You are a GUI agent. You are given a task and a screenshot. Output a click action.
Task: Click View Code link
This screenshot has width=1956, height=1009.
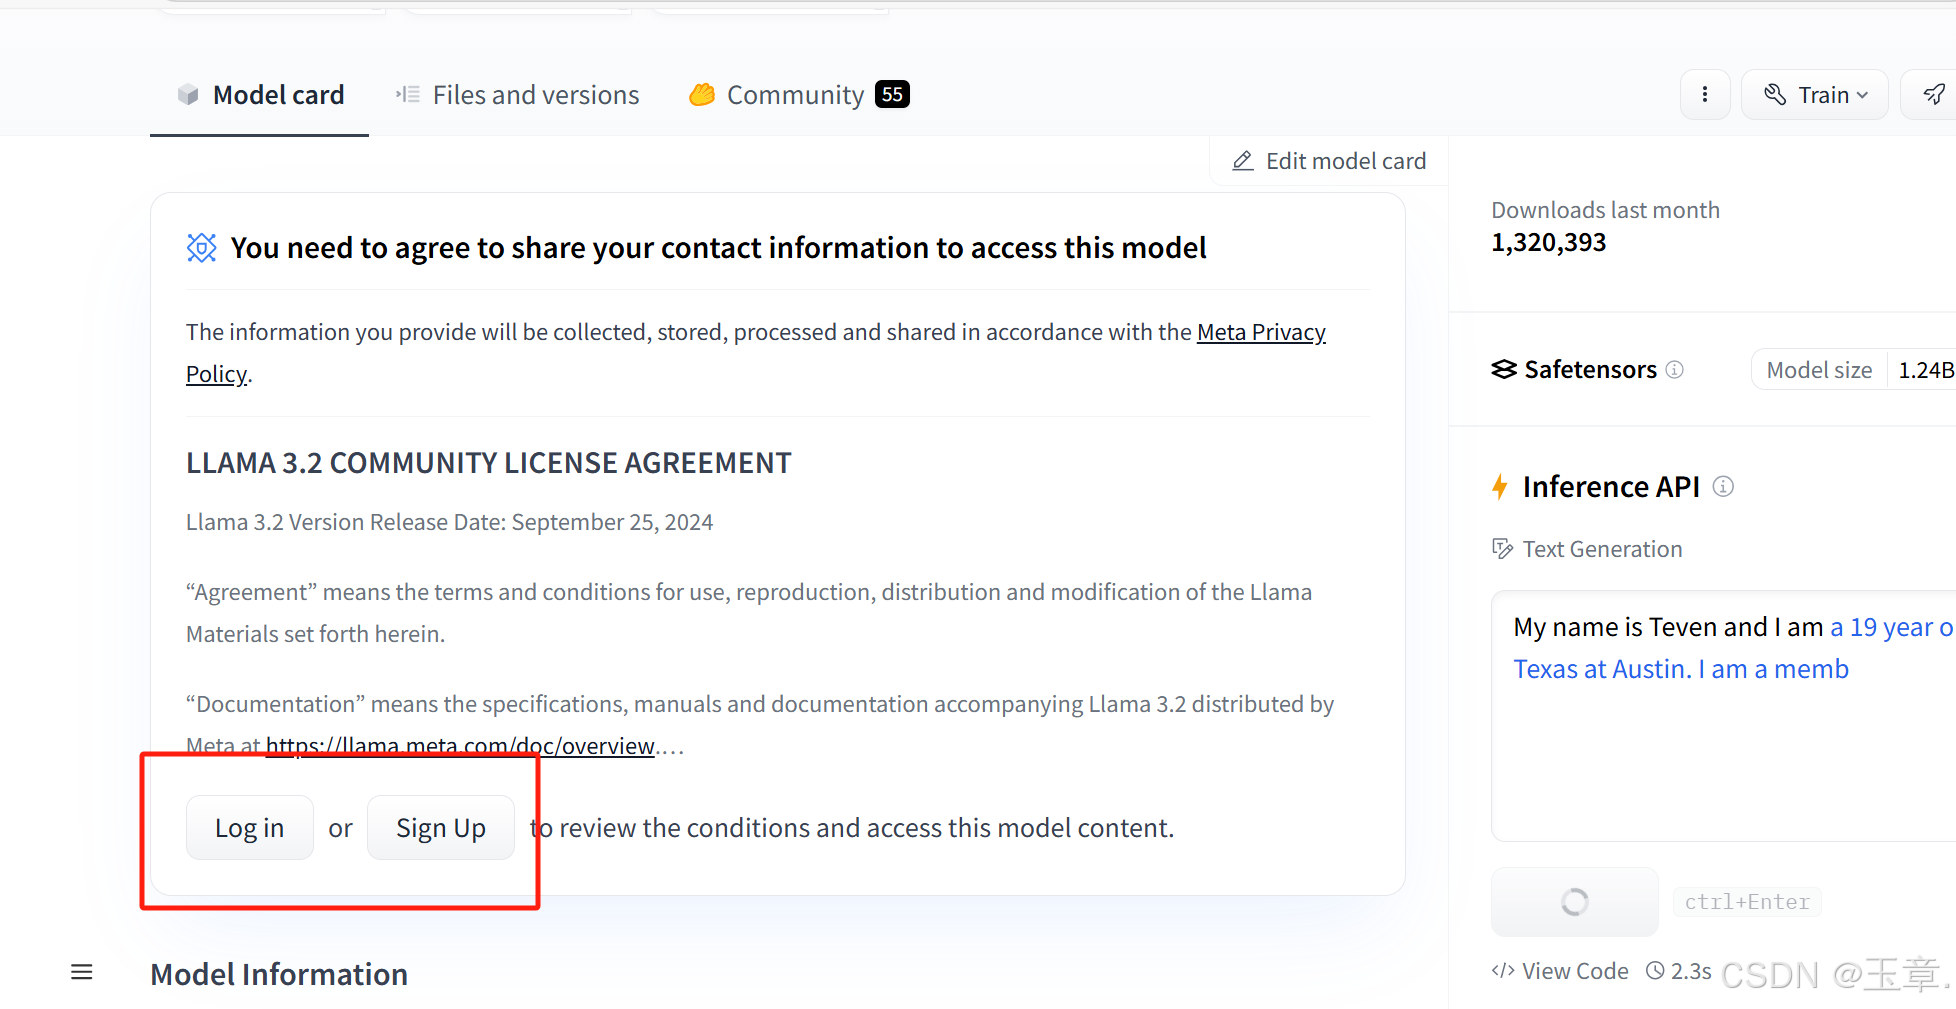(1560, 971)
